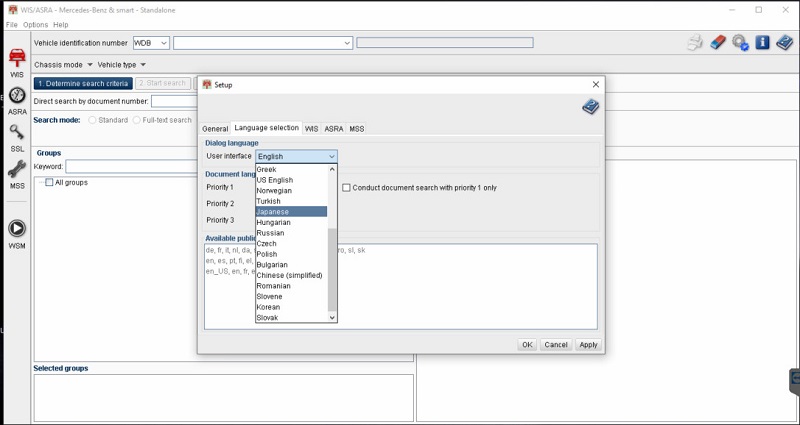Viewport: 800px width, 425px height.
Task: Select the Standard search mode radio
Action: 92,120
